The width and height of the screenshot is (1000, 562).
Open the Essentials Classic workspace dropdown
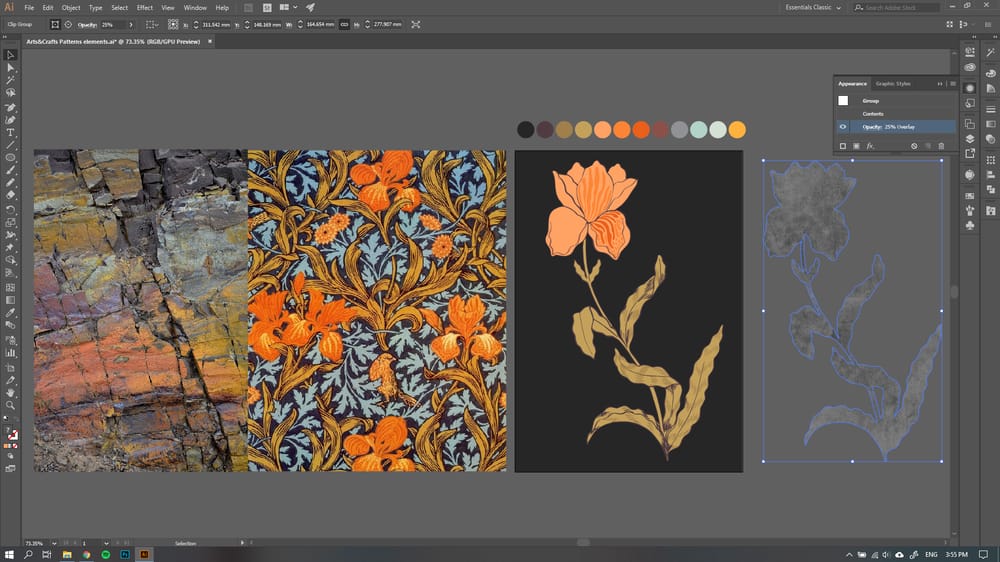click(812, 8)
